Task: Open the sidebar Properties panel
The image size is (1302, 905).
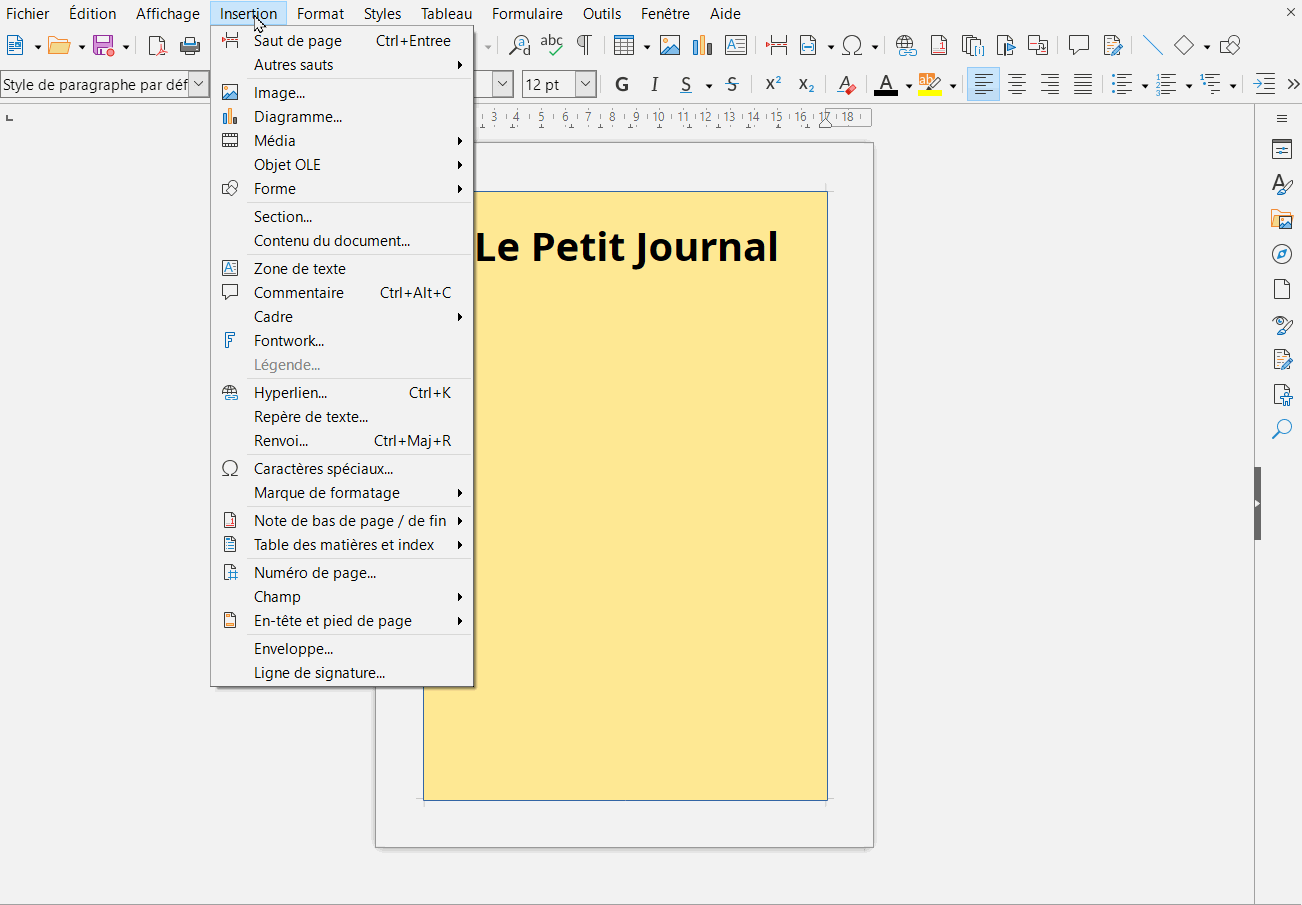Action: [x=1282, y=149]
